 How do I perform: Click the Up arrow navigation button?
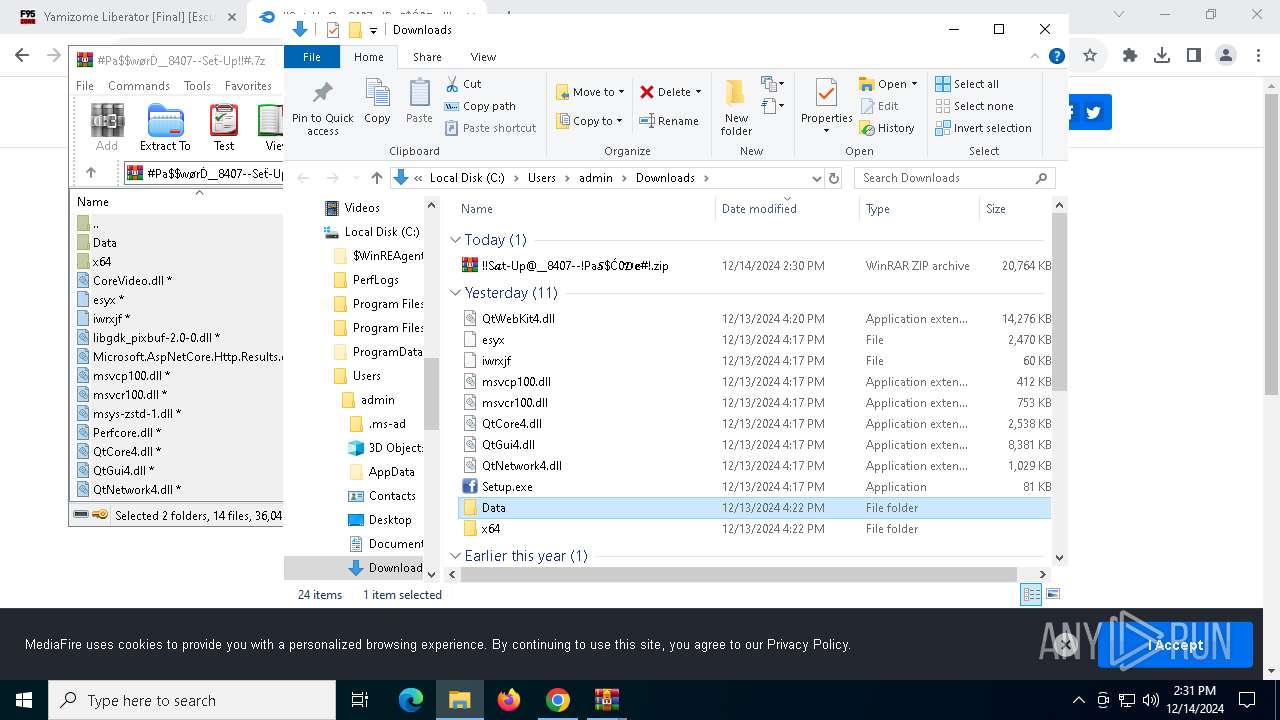click(x=376, y=178)
